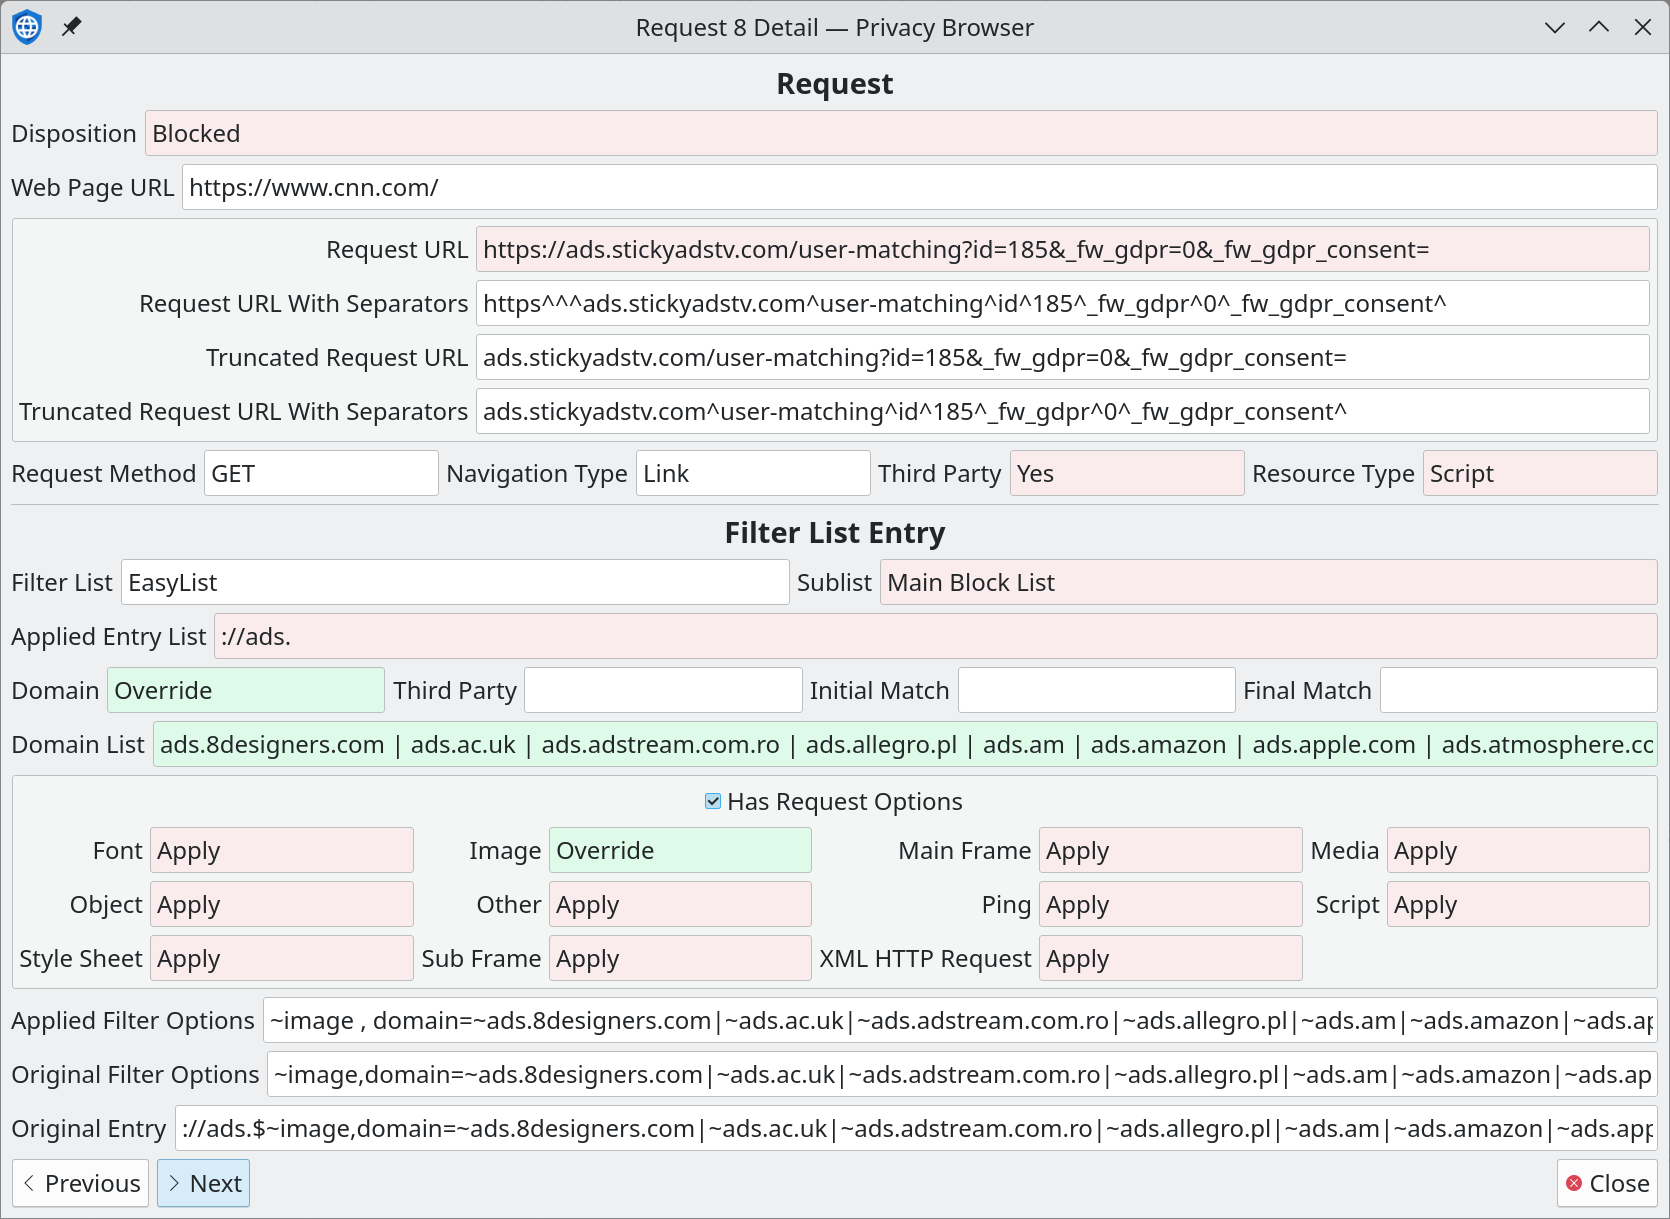The width and height of the screenshot is (1670, 1219).
Task: Click the Ping option field
Action: pyautogui.click(x=1171, y=904)
